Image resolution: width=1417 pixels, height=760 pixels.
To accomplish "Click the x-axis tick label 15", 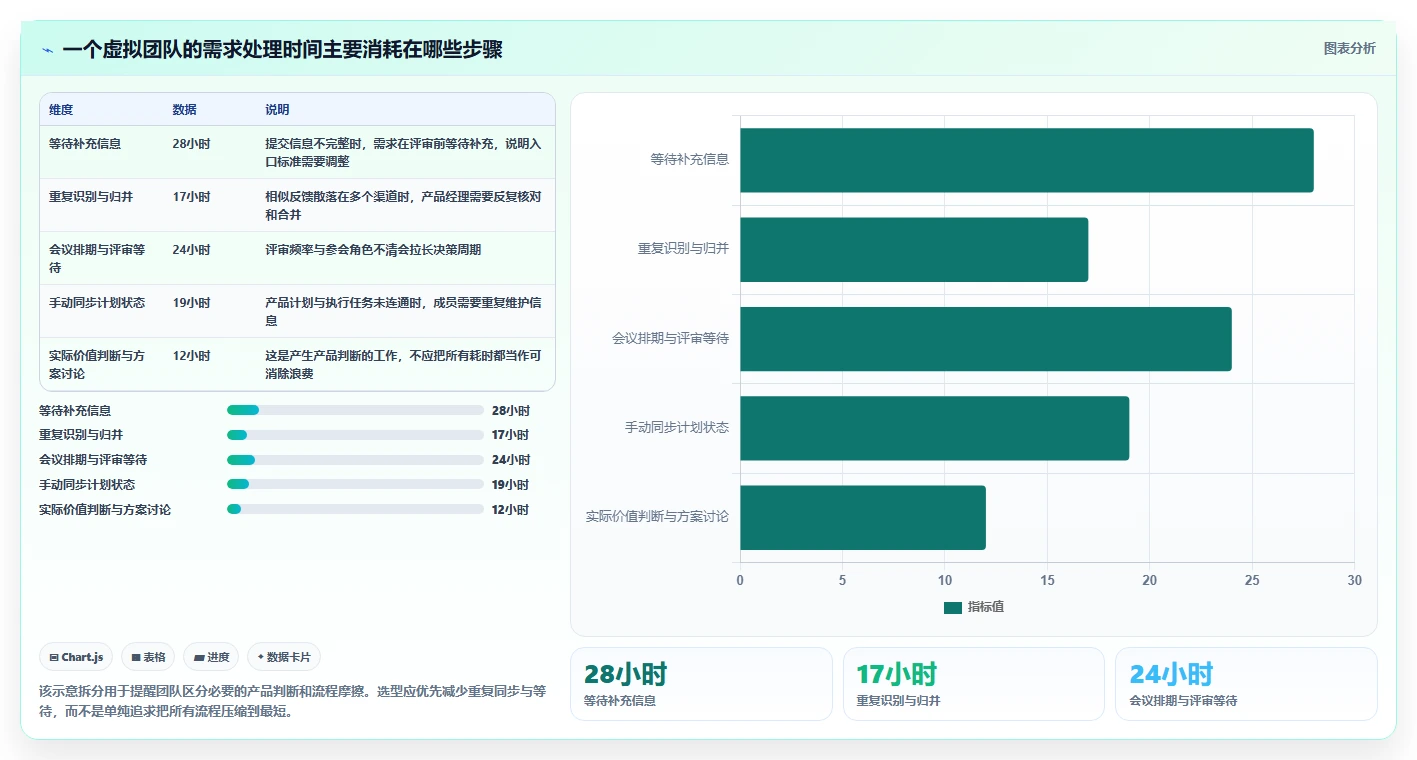I will (x=1047, y=580).
